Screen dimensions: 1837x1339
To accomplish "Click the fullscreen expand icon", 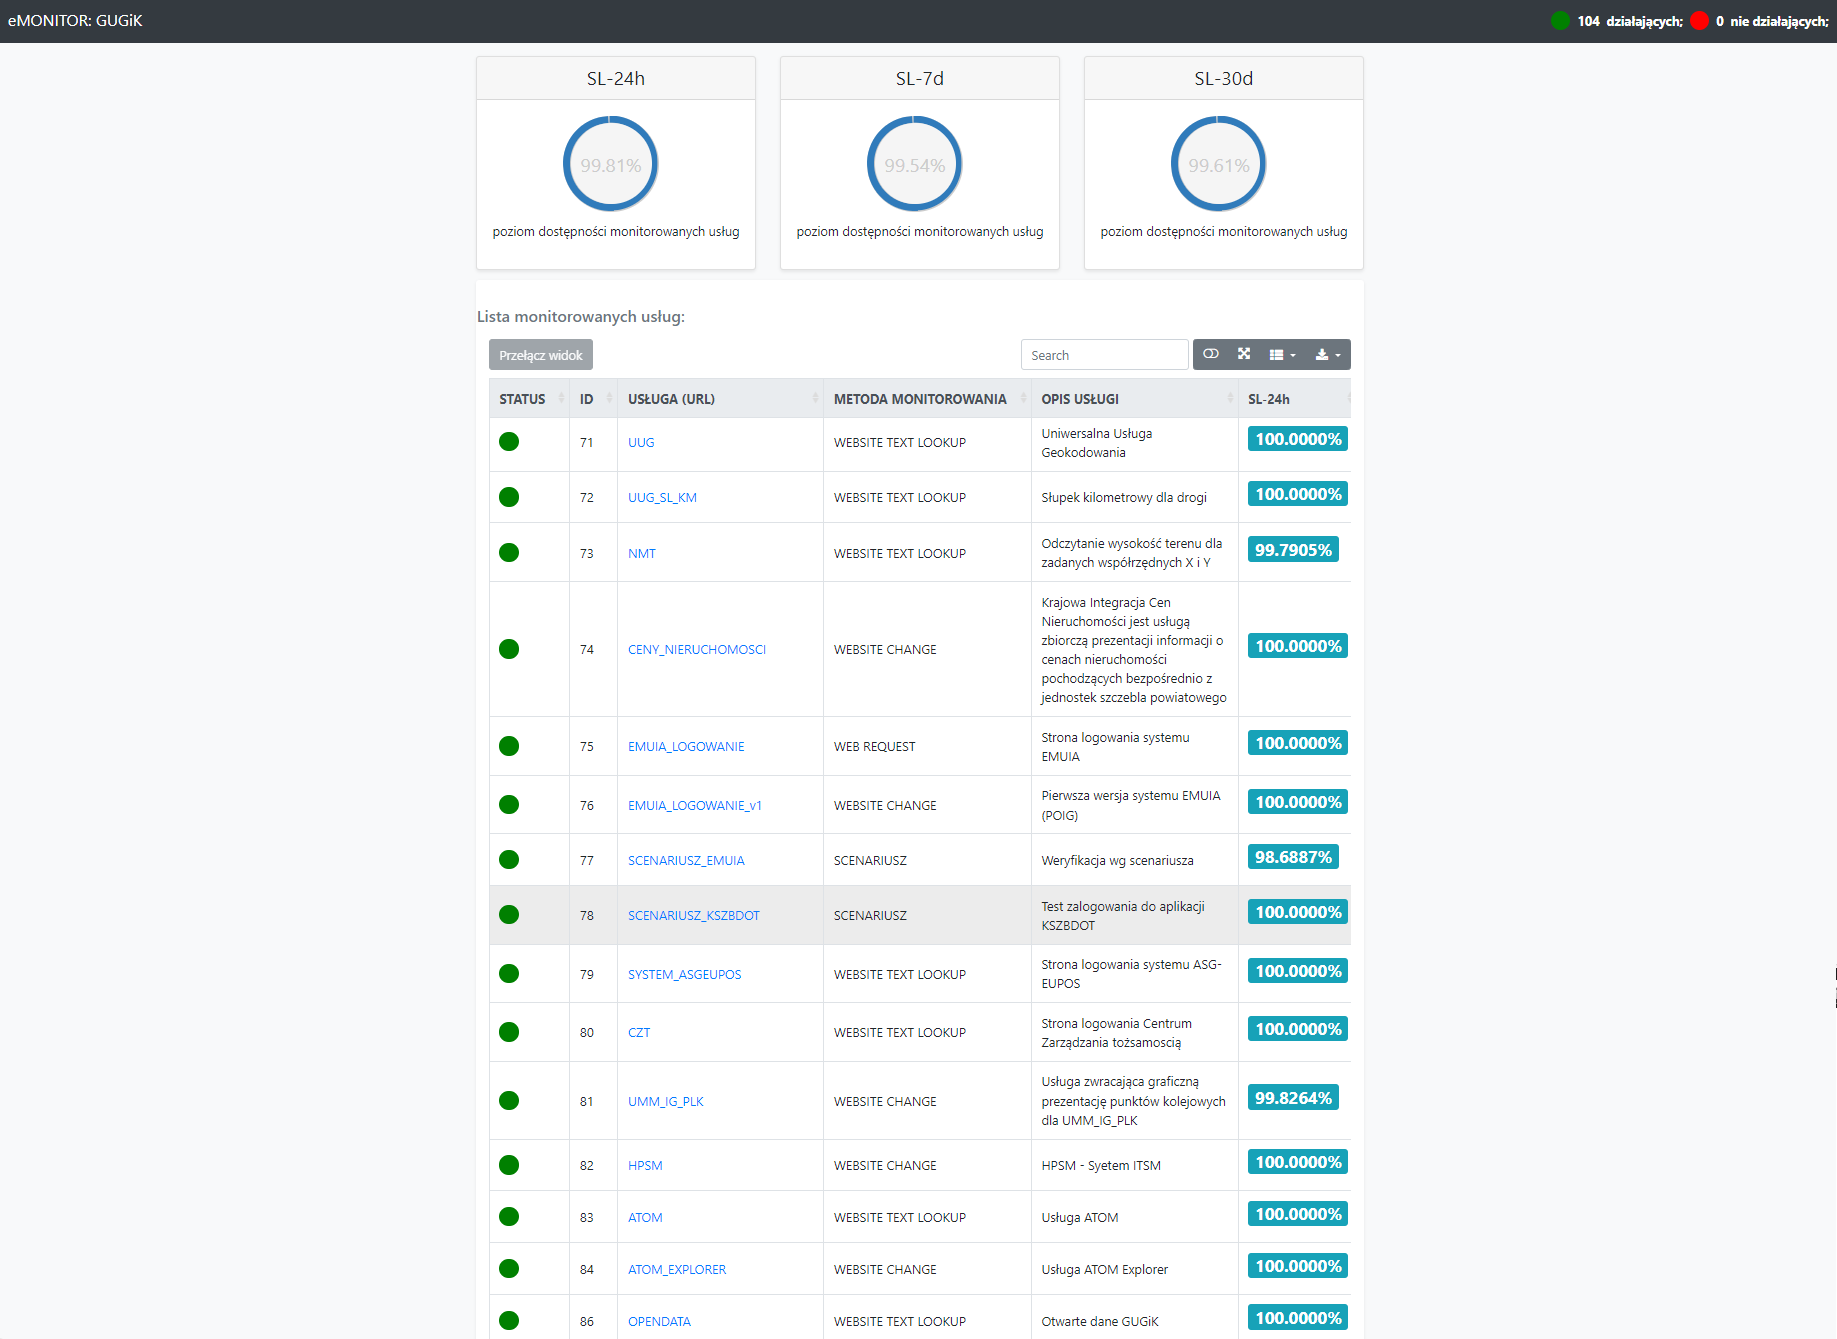I will tap(1244, 354).
